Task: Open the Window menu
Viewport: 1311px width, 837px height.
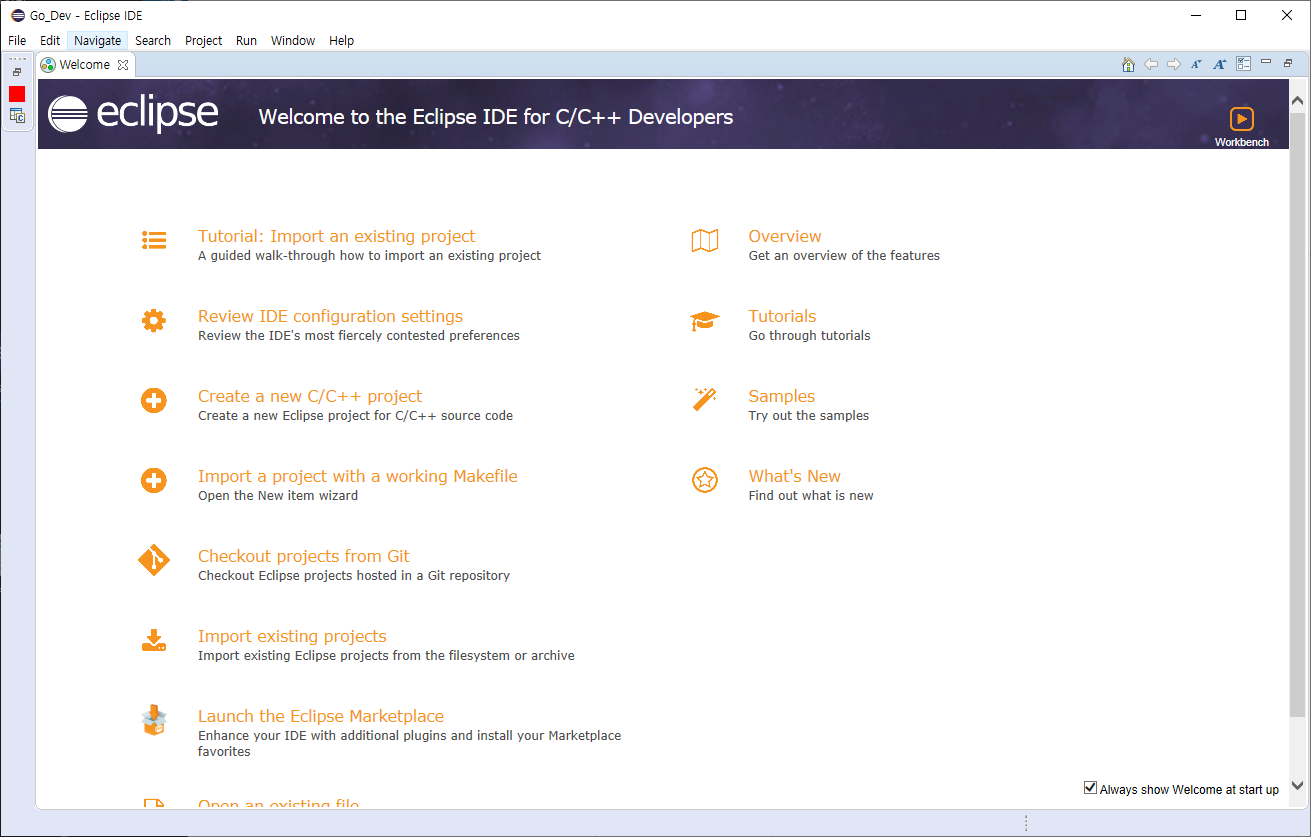Action: [x=293, y=41]
